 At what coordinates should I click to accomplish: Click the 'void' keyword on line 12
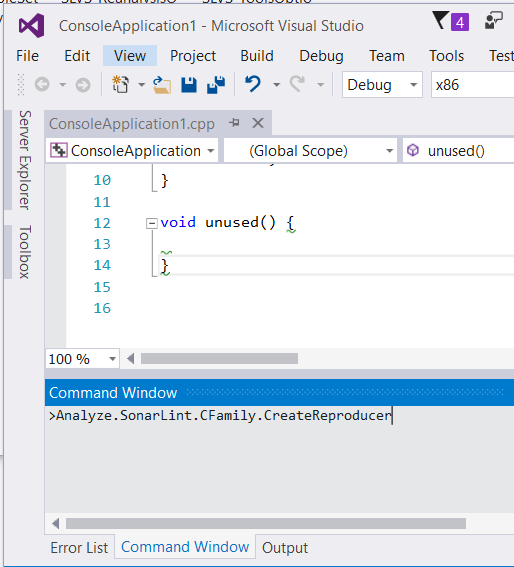coord(178,222)
